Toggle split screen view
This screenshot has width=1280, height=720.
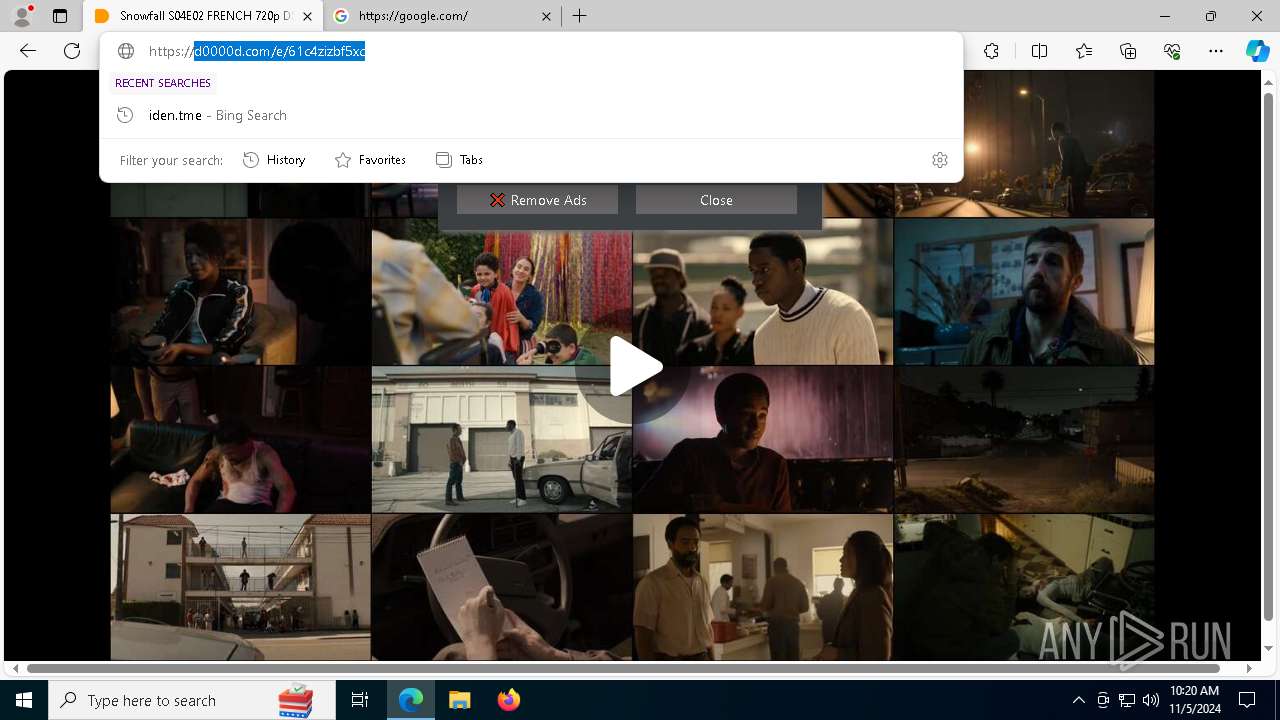click(x=1039, y=51)
